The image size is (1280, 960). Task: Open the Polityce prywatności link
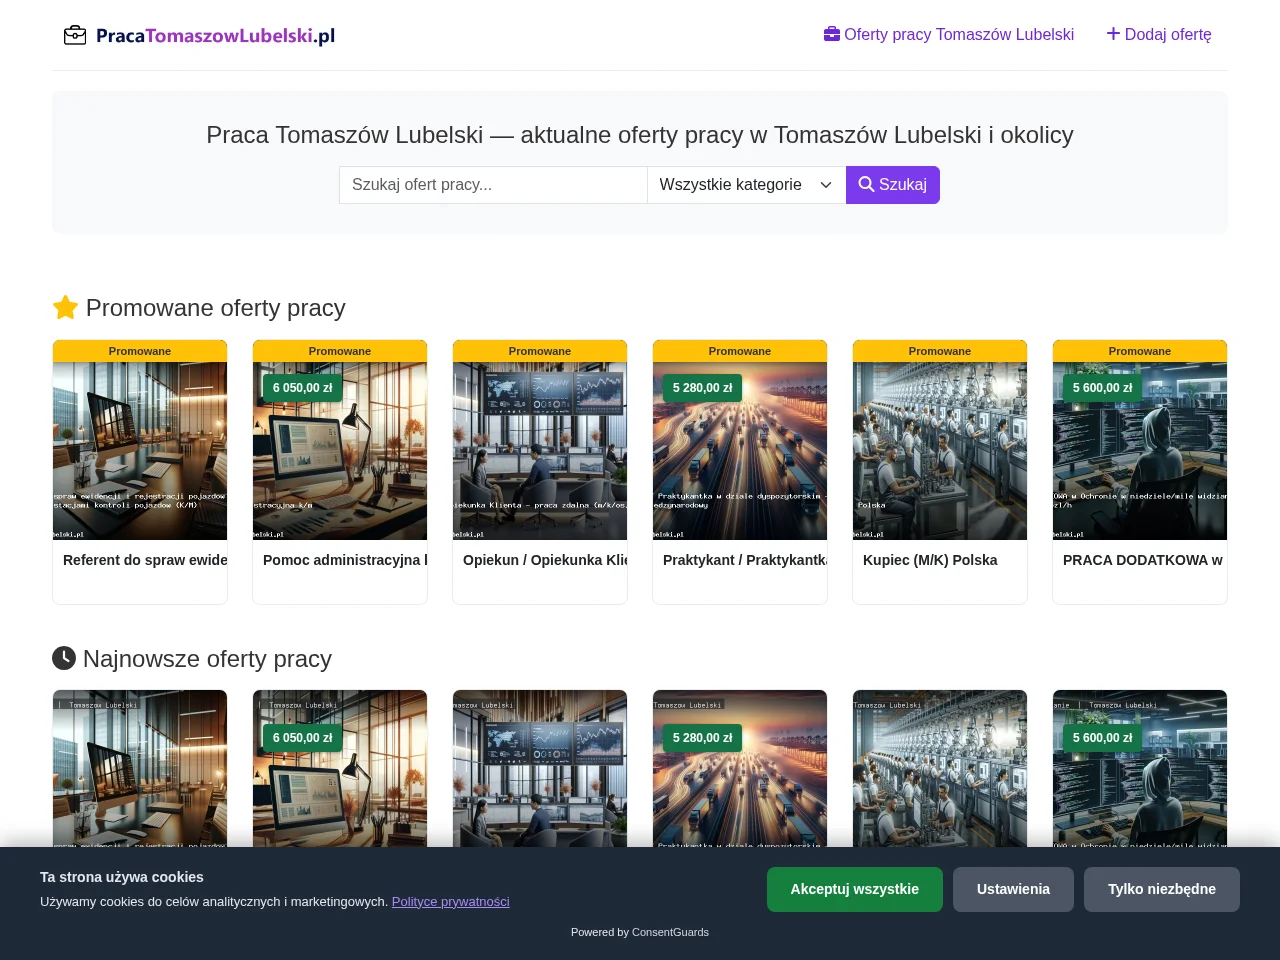(x=450, y=902)
